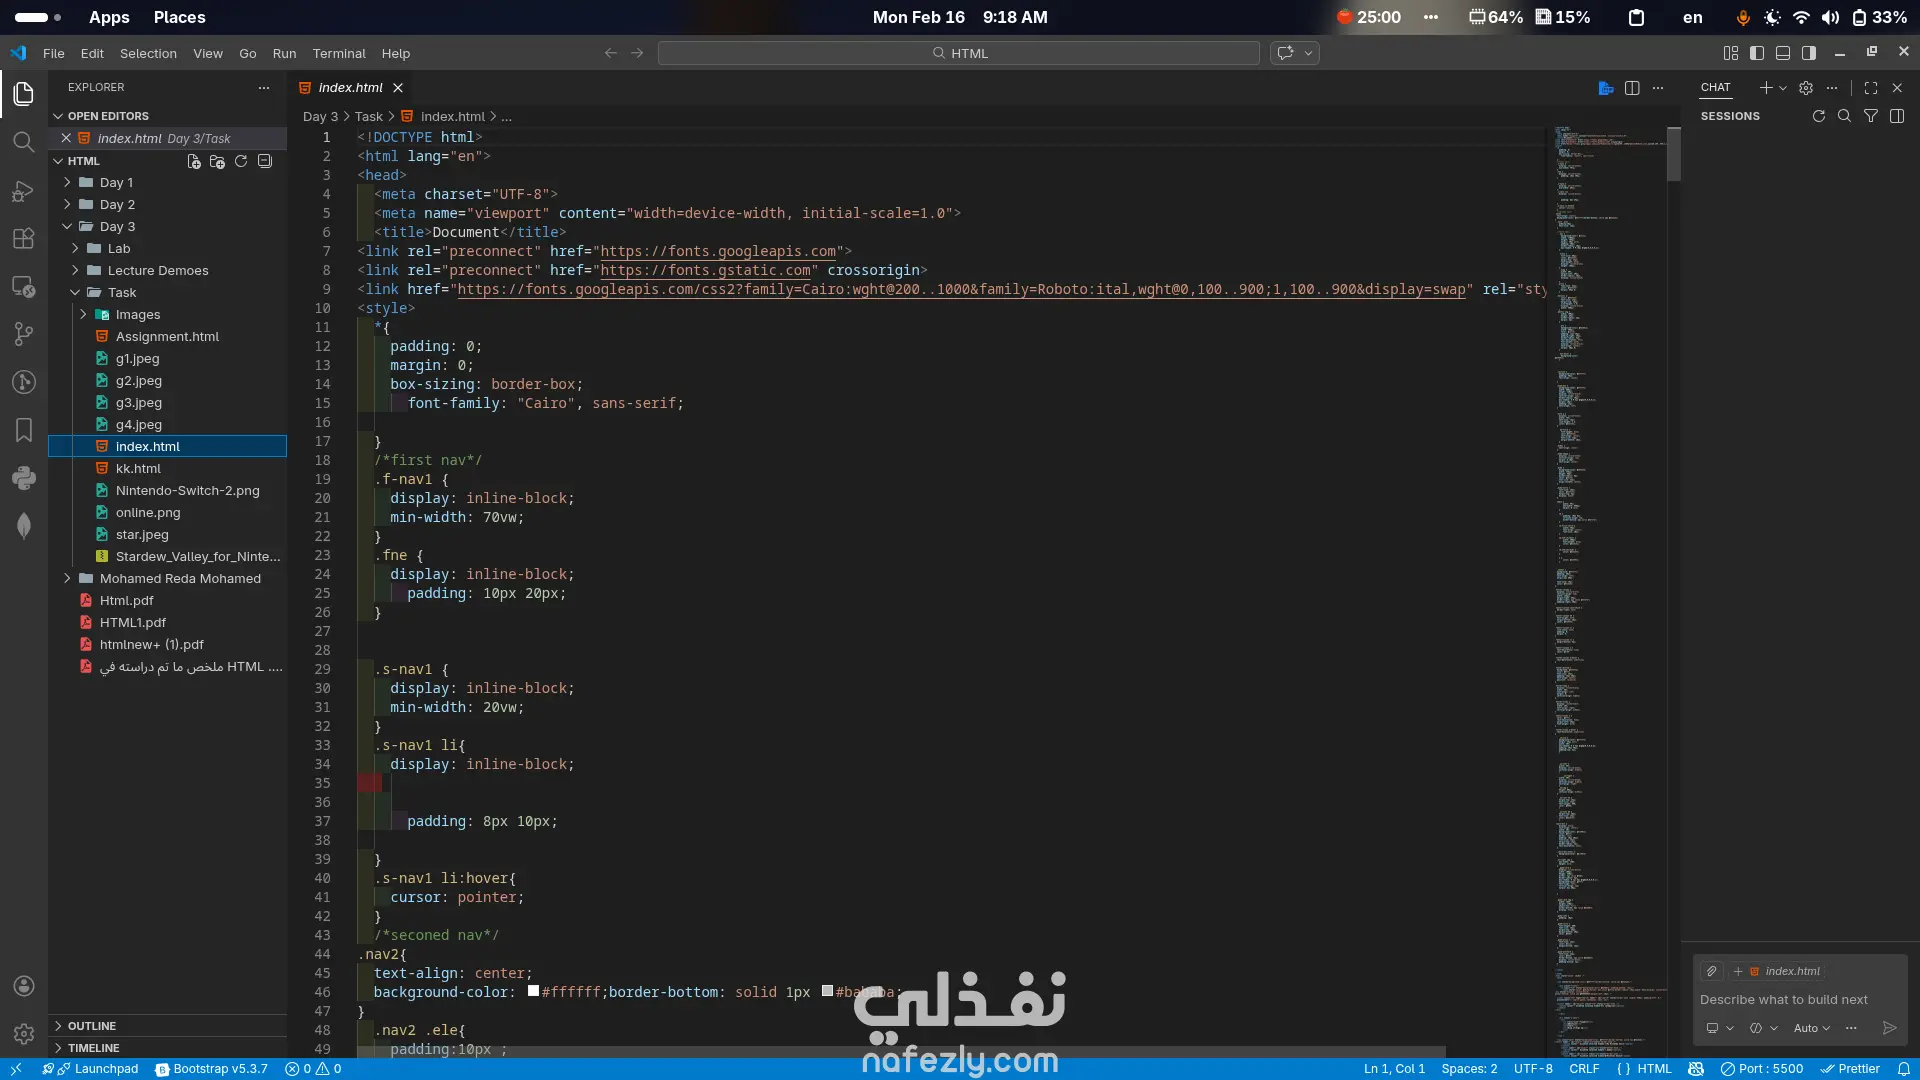Image resolution: width=1920 pixels, height=1080 pixels.
Task: Open the Auto model dropdown in chat
Action: click(x=1811, y=1028)
